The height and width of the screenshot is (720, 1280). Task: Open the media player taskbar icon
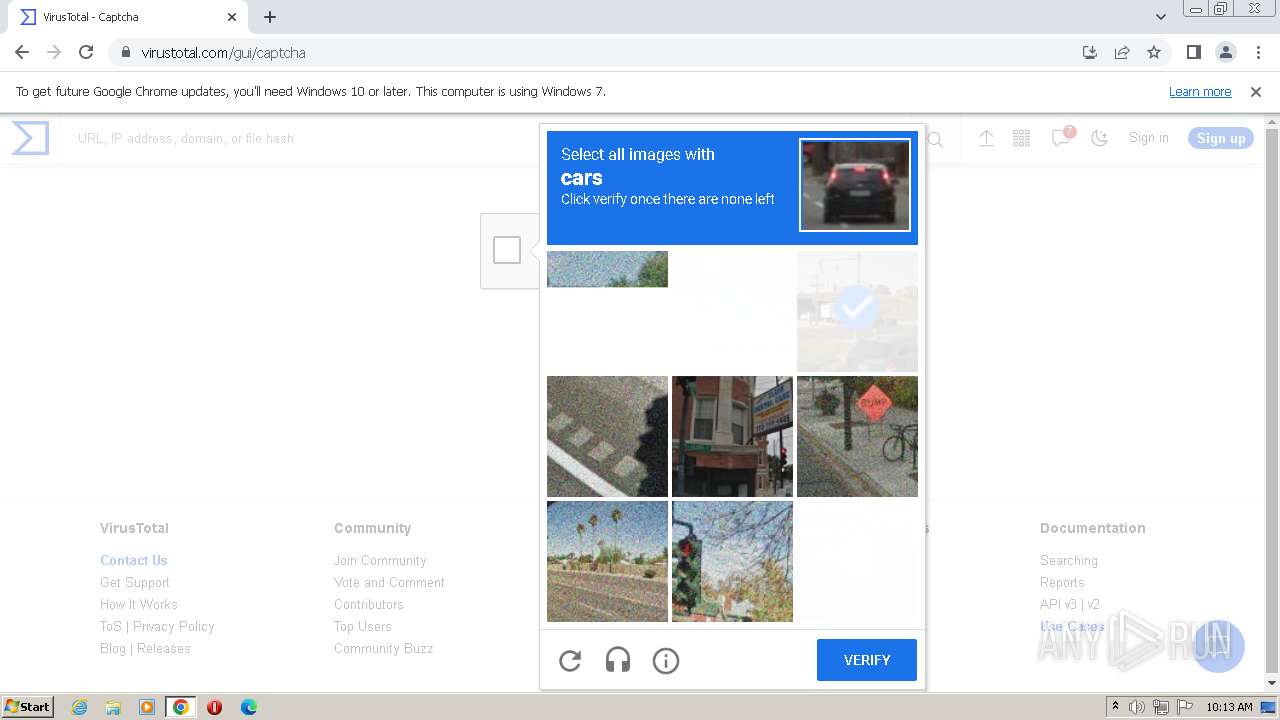click(x=147, y=707)
